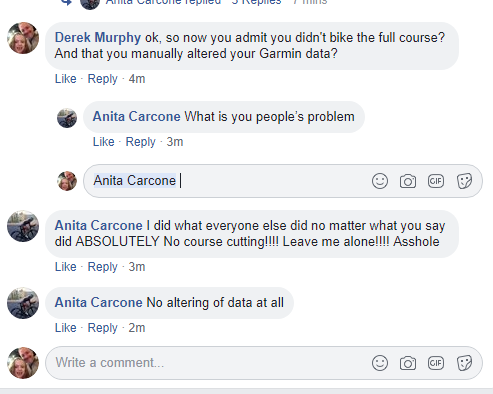Screen dimensions: 493x394
Task: Attach a photo in the reply box
Action: 408,181
